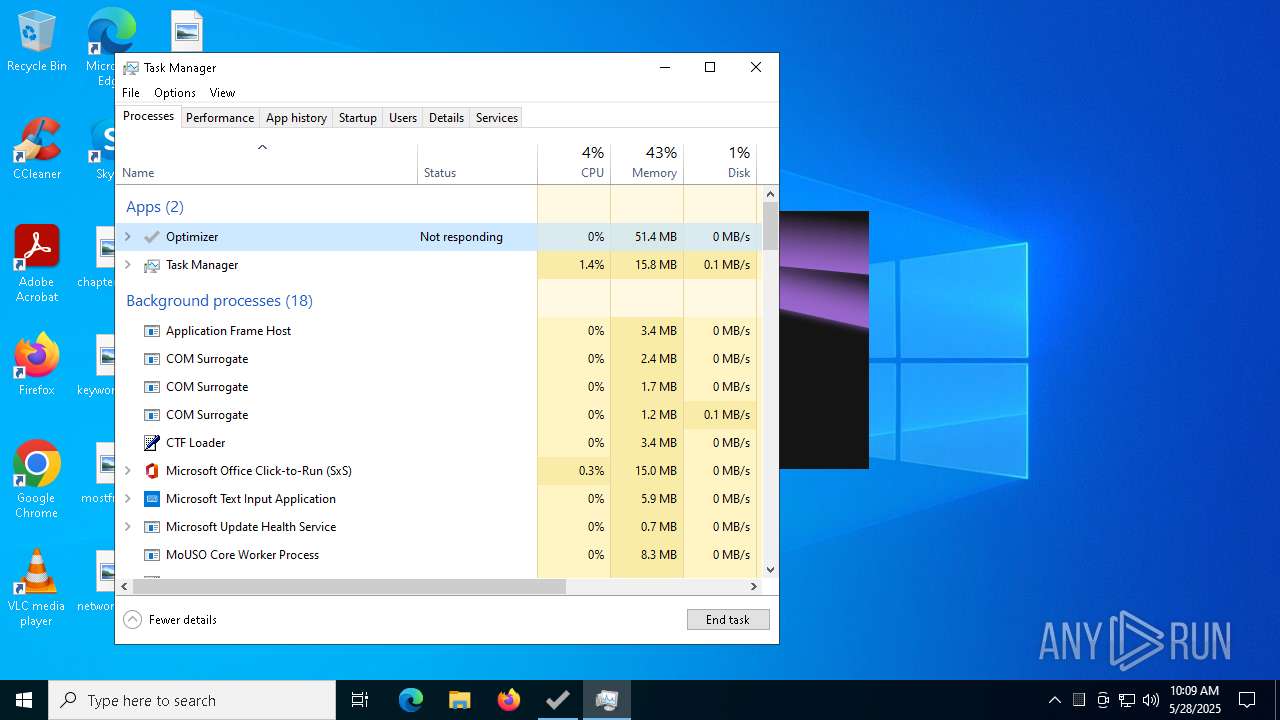Switch to Optimizer app in the taskbar
This screenshot has height=720, width=1280.
(x=557, y=700)
